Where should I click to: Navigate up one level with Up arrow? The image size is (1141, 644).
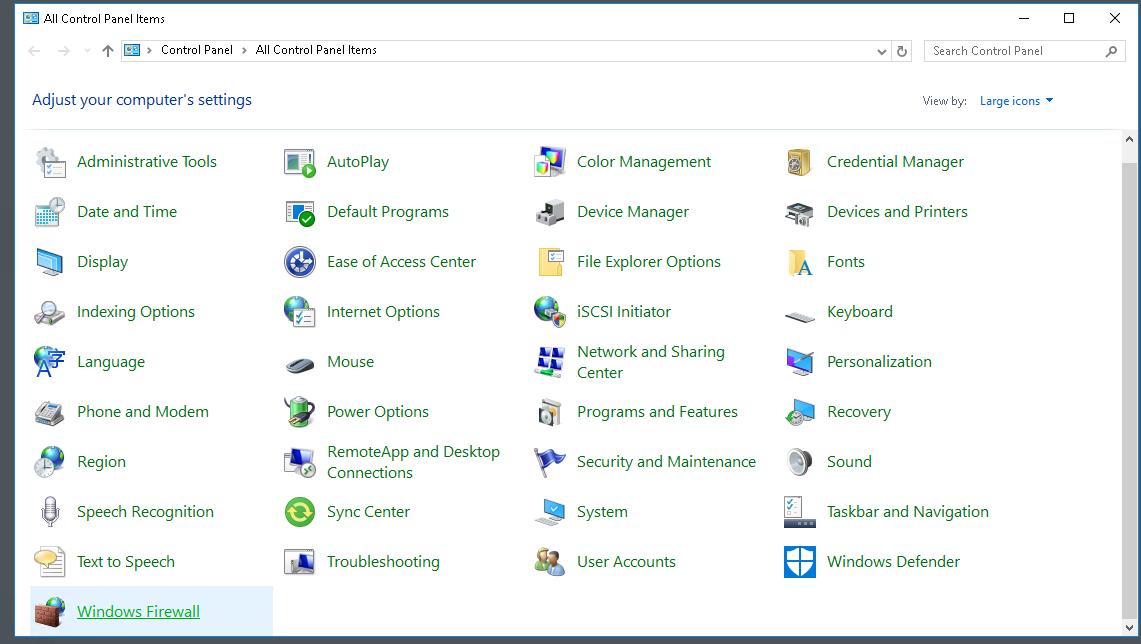tap(108, 51)
